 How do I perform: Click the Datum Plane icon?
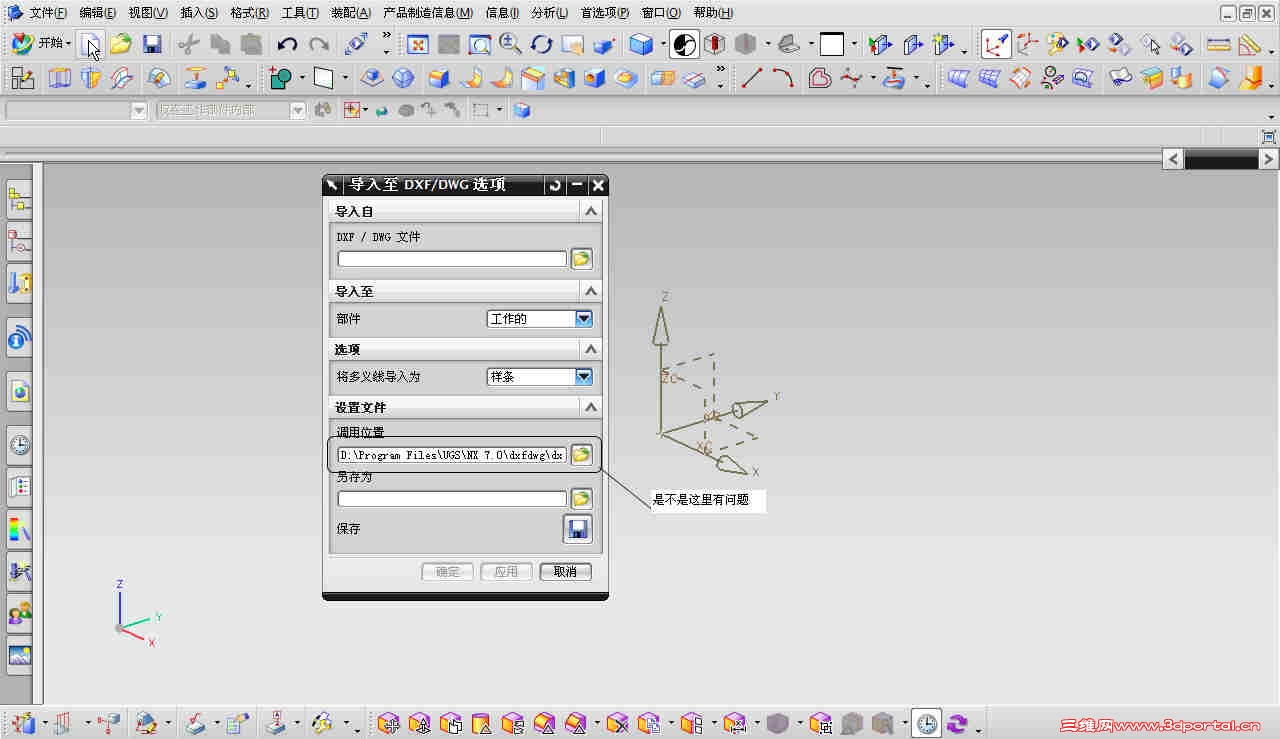(x=323, y=77)
